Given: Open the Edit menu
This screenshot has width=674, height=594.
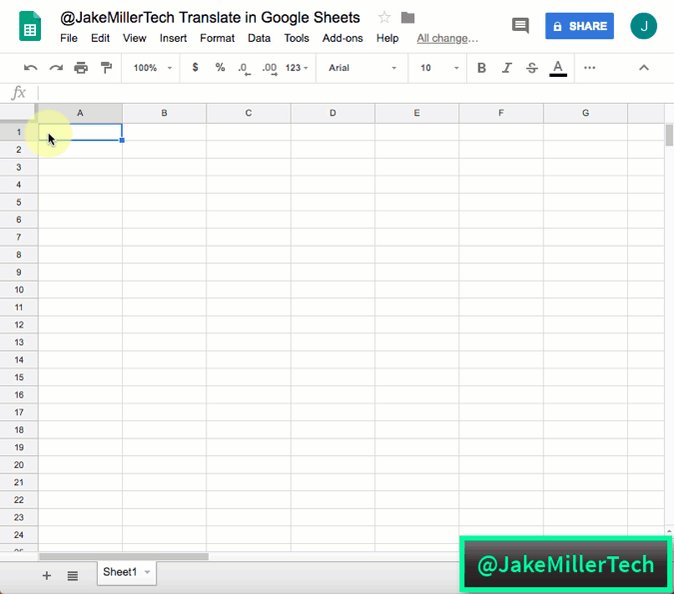Looking at the screenshot, I should coord(100,38).
